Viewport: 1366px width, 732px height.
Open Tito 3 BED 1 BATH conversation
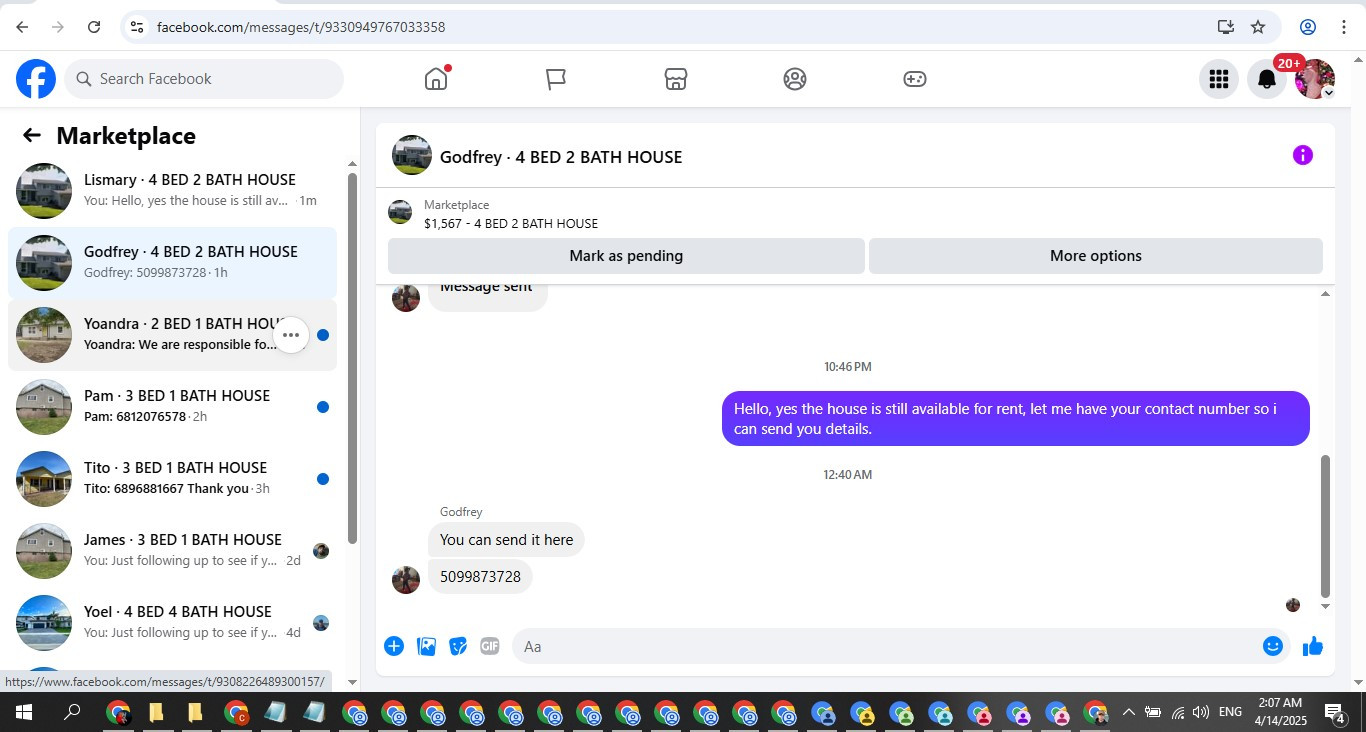(172, 478)
